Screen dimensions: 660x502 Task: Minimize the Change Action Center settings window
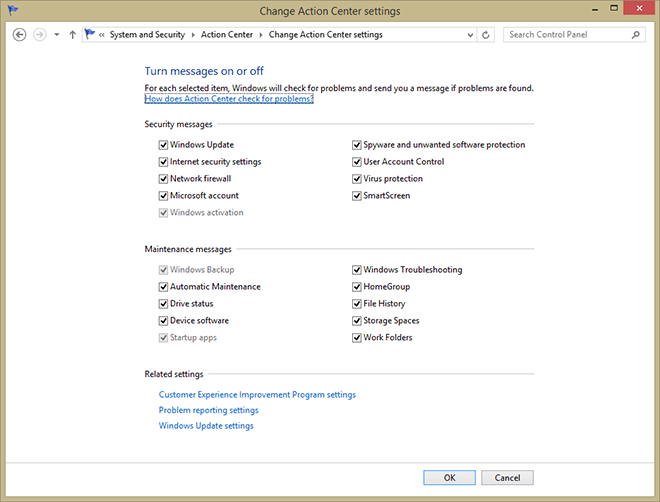[595, 9]
